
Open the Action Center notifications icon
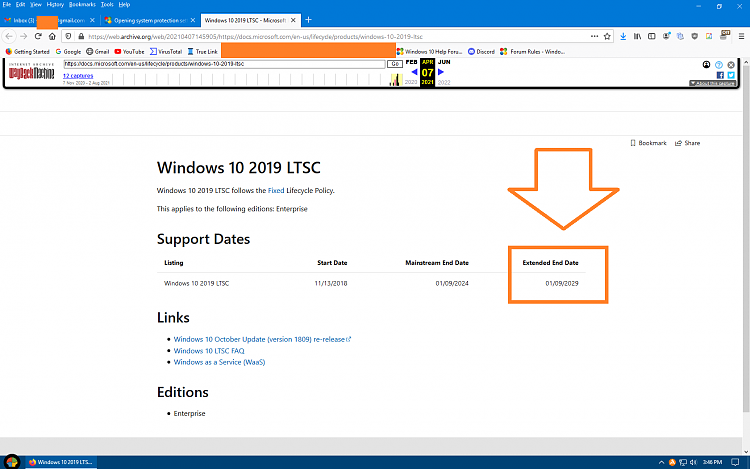point(735,462)
